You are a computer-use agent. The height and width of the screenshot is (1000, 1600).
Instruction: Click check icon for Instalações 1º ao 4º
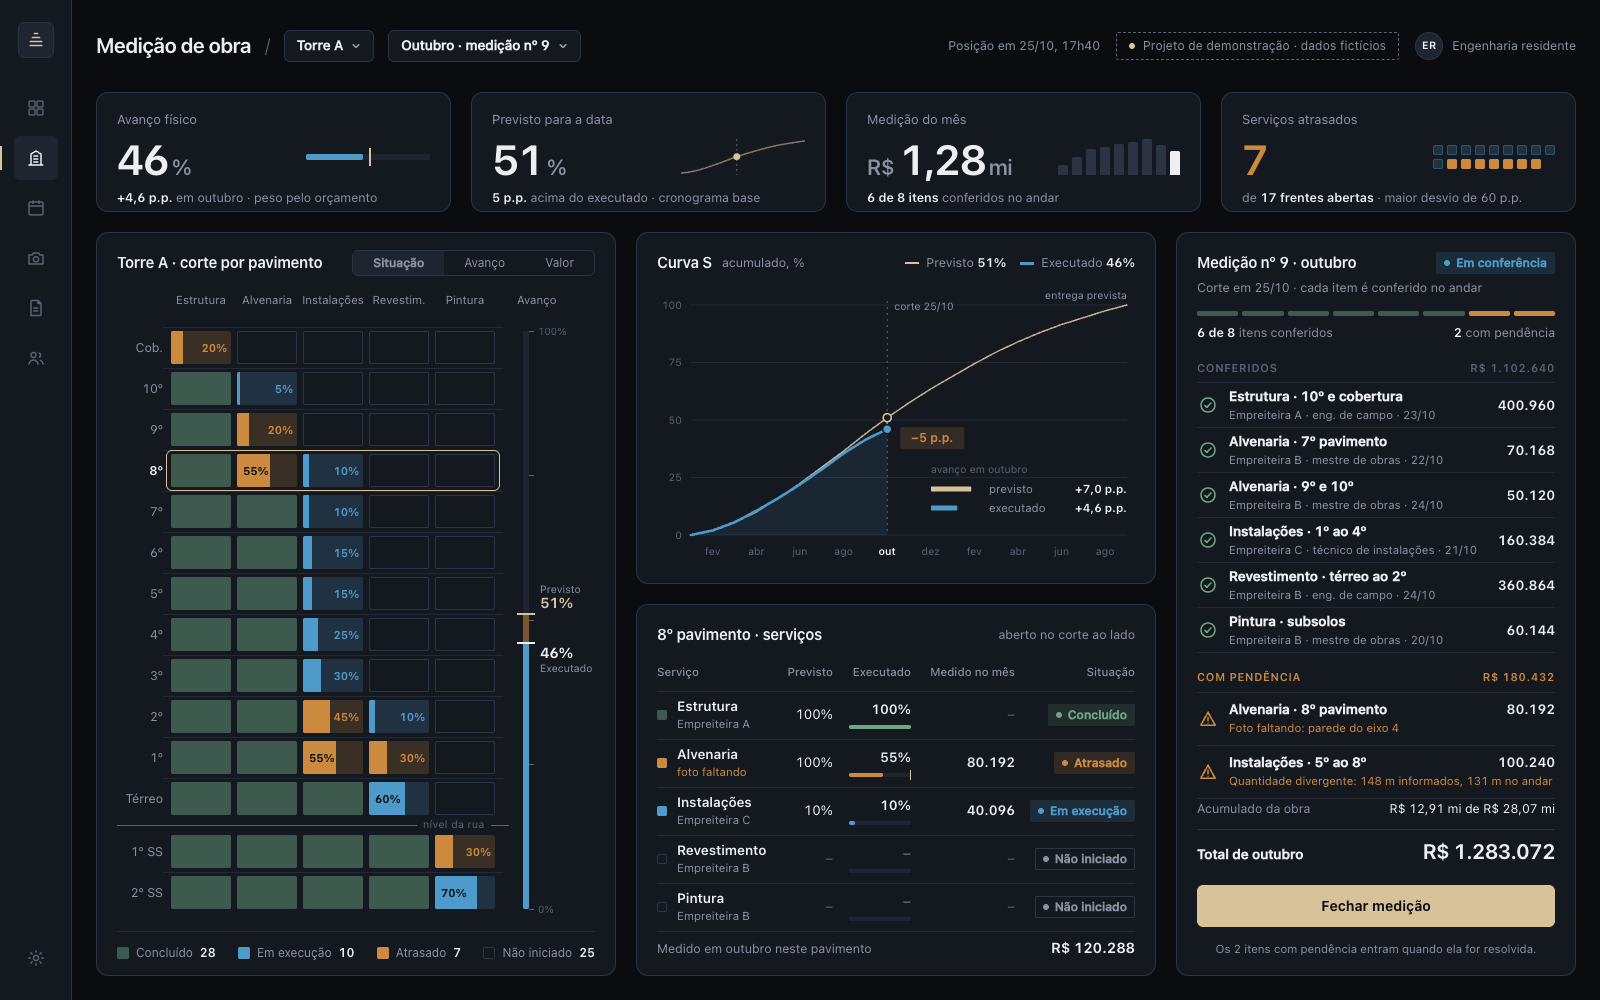click(x=1208, y=540)
